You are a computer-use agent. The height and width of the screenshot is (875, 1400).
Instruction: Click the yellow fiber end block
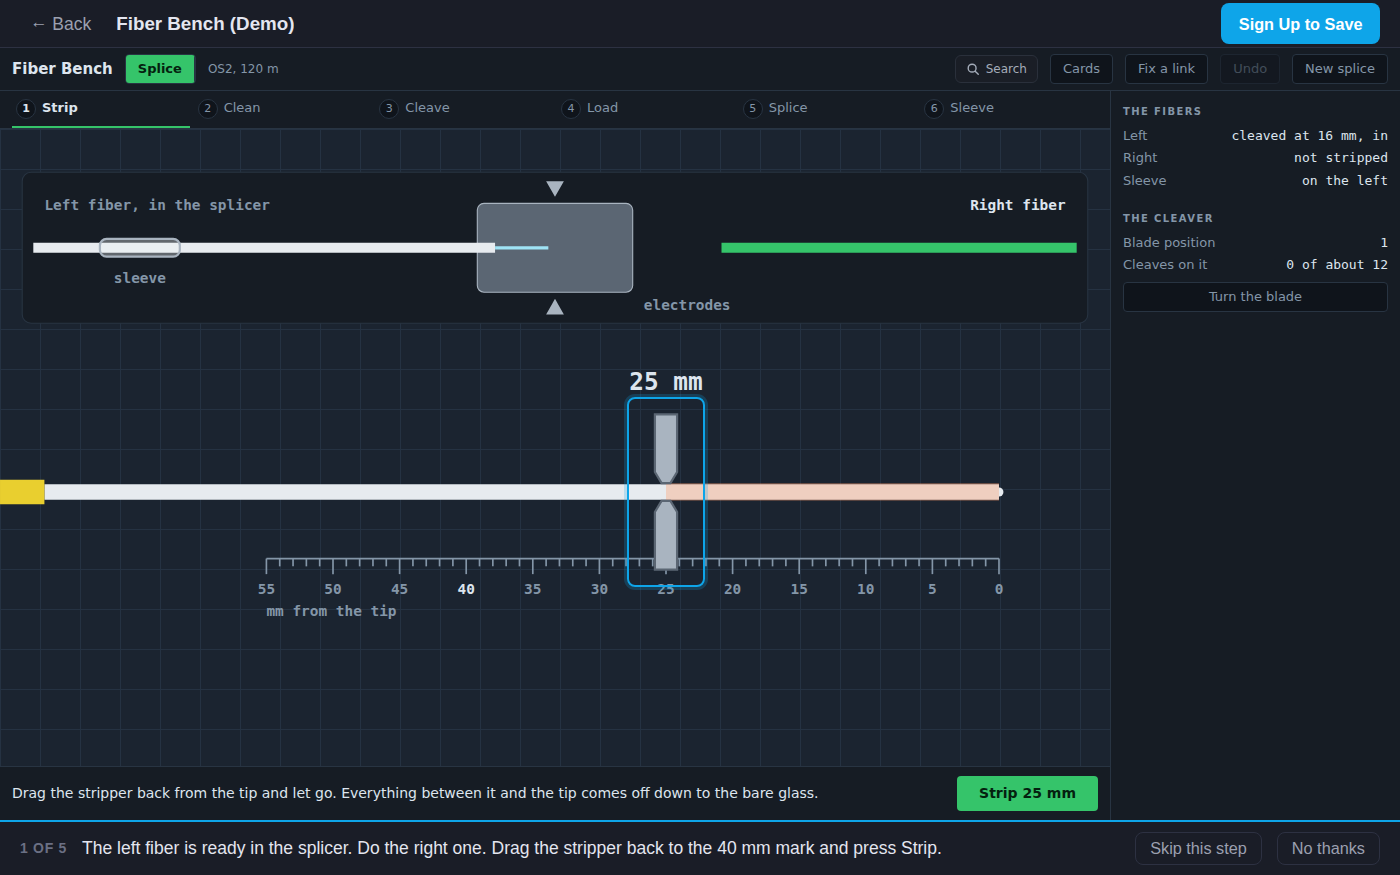point(22,492)
